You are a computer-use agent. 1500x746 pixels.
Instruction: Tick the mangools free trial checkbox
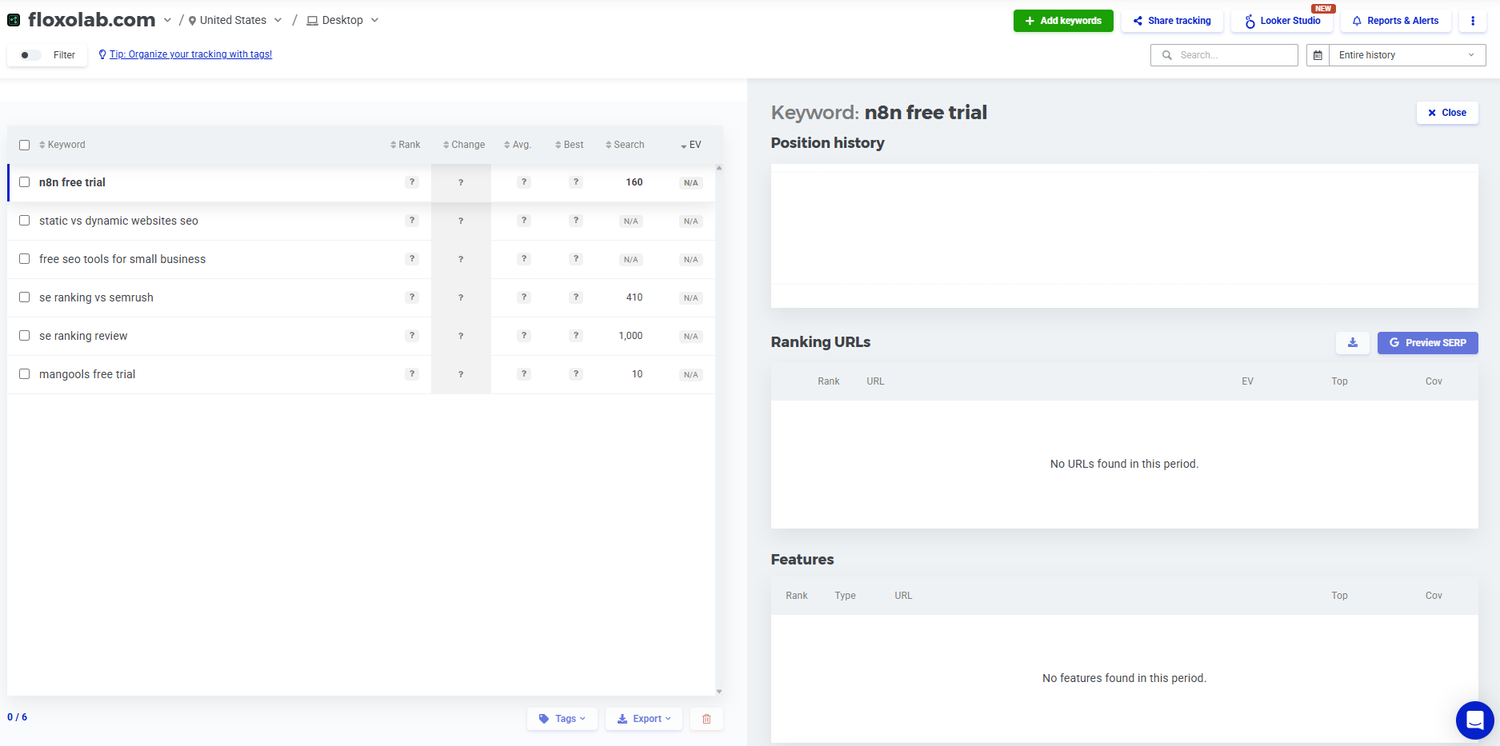pos(25,374)
